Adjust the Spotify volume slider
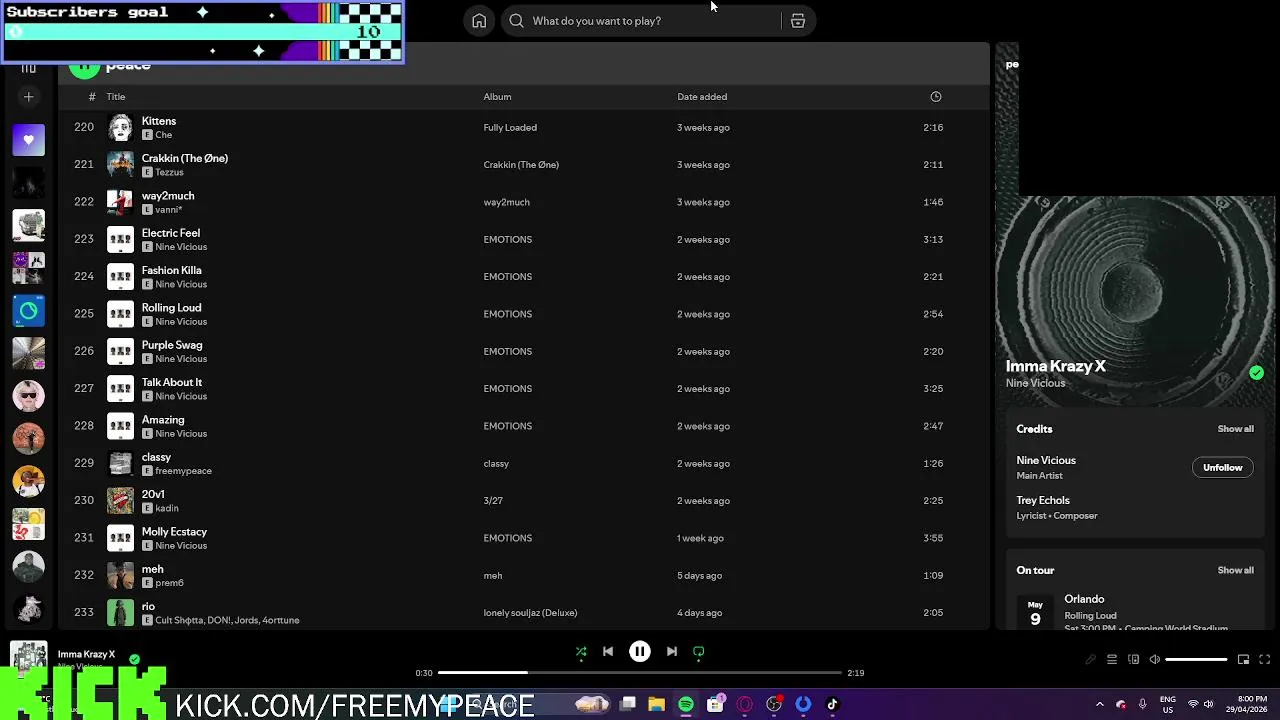This screenshot has width=1280, height=720. (1196, 660)
